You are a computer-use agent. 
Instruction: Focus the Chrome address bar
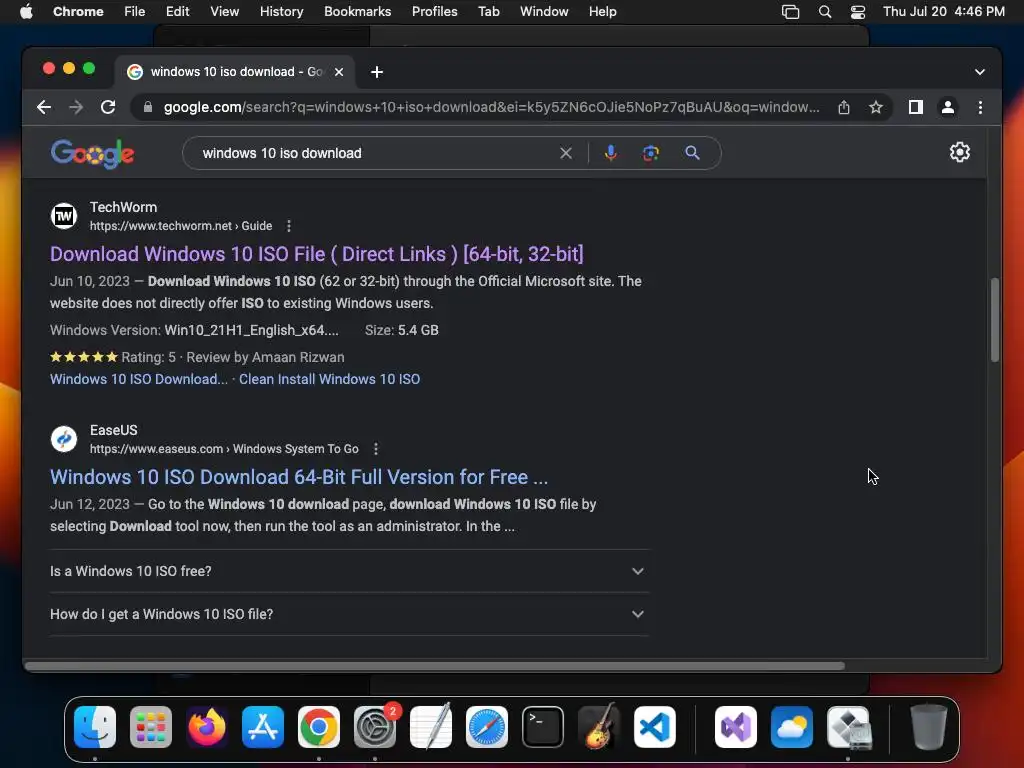tap(491, 107)
